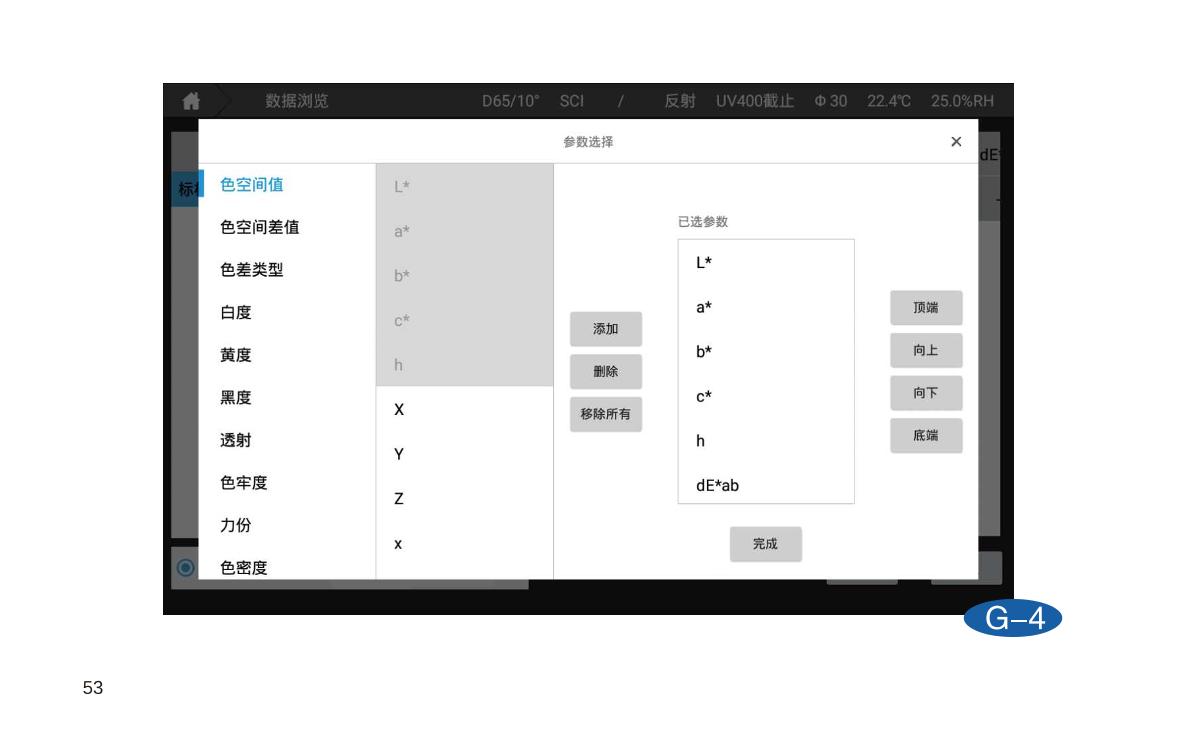Choose h in the 已选参数 list
Viewport: 1200px width, 748px height.
pos(701,441)
